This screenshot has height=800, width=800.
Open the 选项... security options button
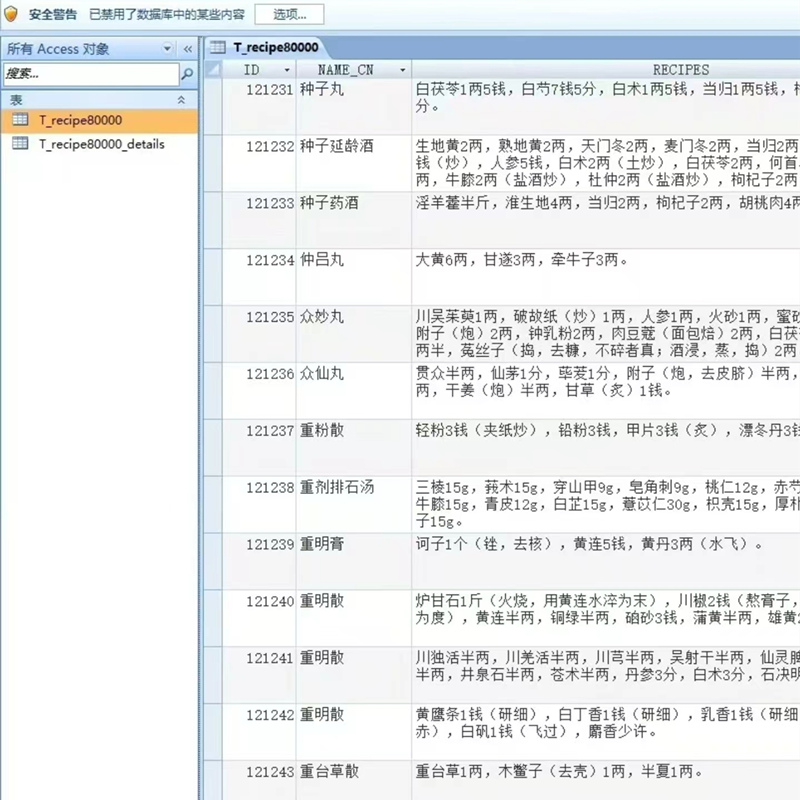[x=289, y=14]
